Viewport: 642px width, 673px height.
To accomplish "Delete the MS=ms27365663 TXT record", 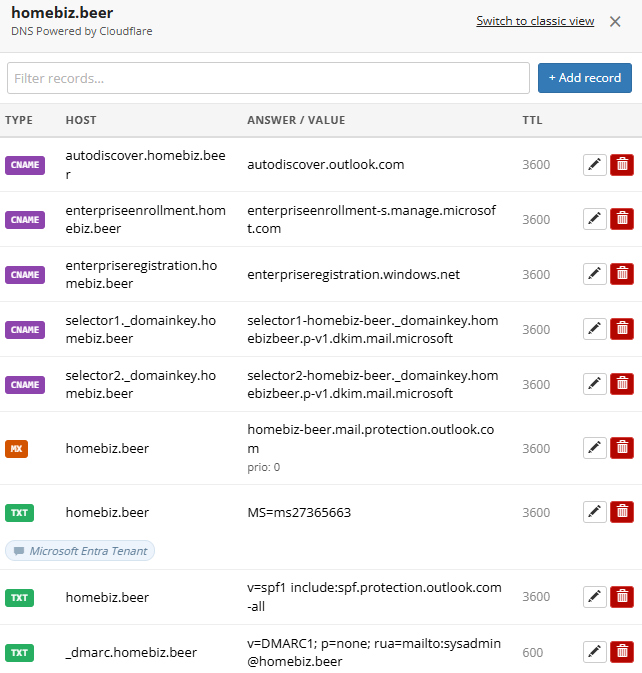I will tap(622, 512).
